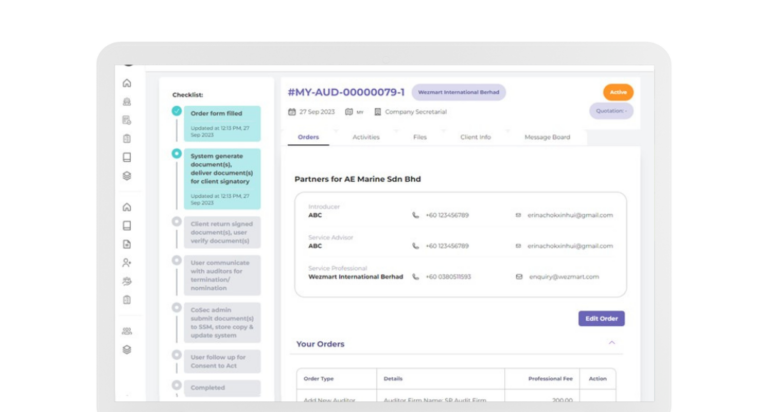
Task: Open the Client return signed document(s) card
Action: (222, 232)
